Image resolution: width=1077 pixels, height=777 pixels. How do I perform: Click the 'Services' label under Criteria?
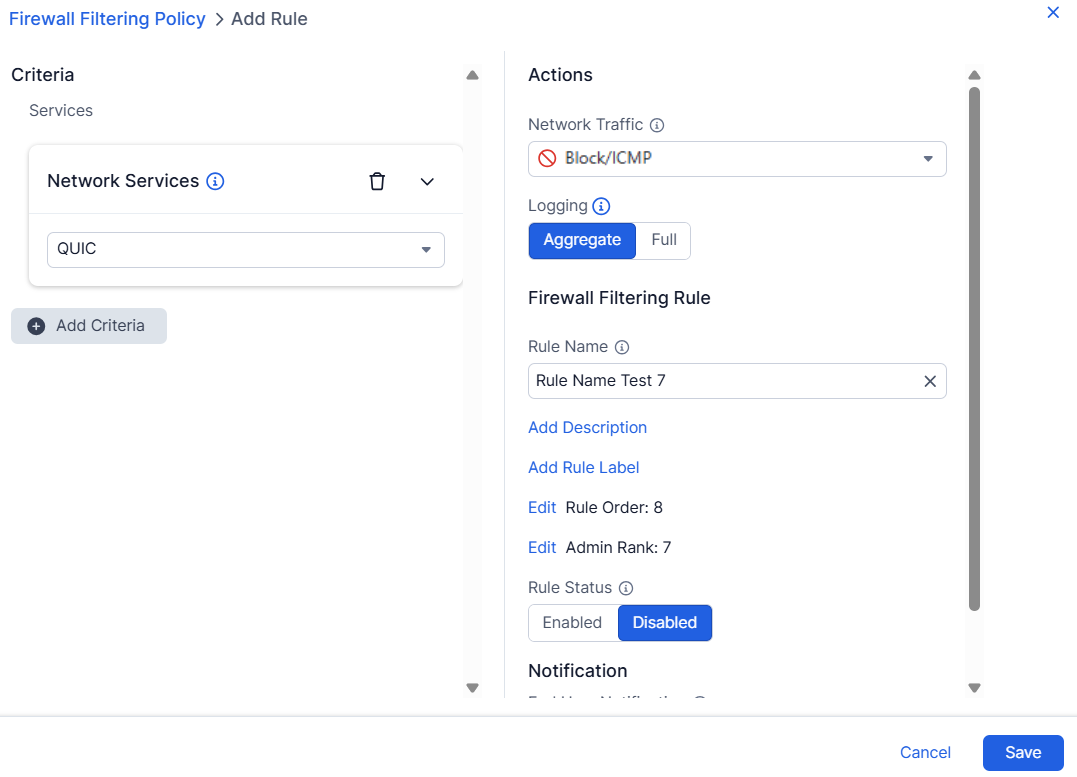pos(60,111)
